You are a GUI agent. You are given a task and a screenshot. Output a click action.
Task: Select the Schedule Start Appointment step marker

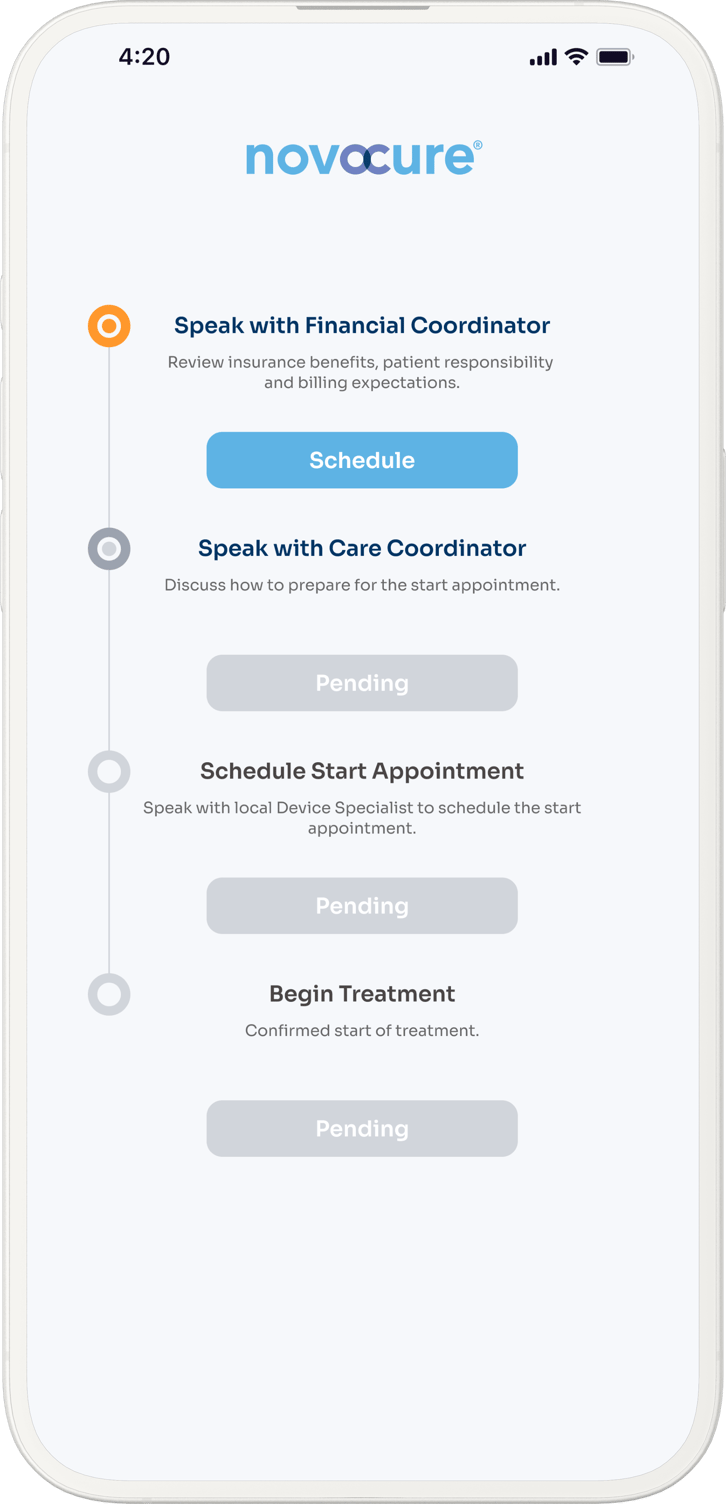(109, 772)
